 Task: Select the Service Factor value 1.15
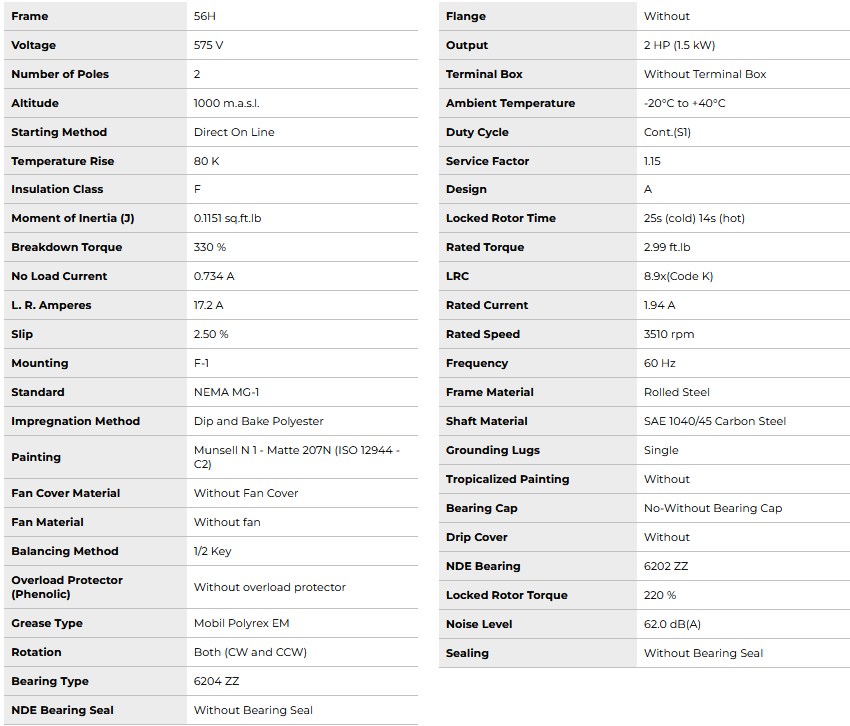click(652, 161)
